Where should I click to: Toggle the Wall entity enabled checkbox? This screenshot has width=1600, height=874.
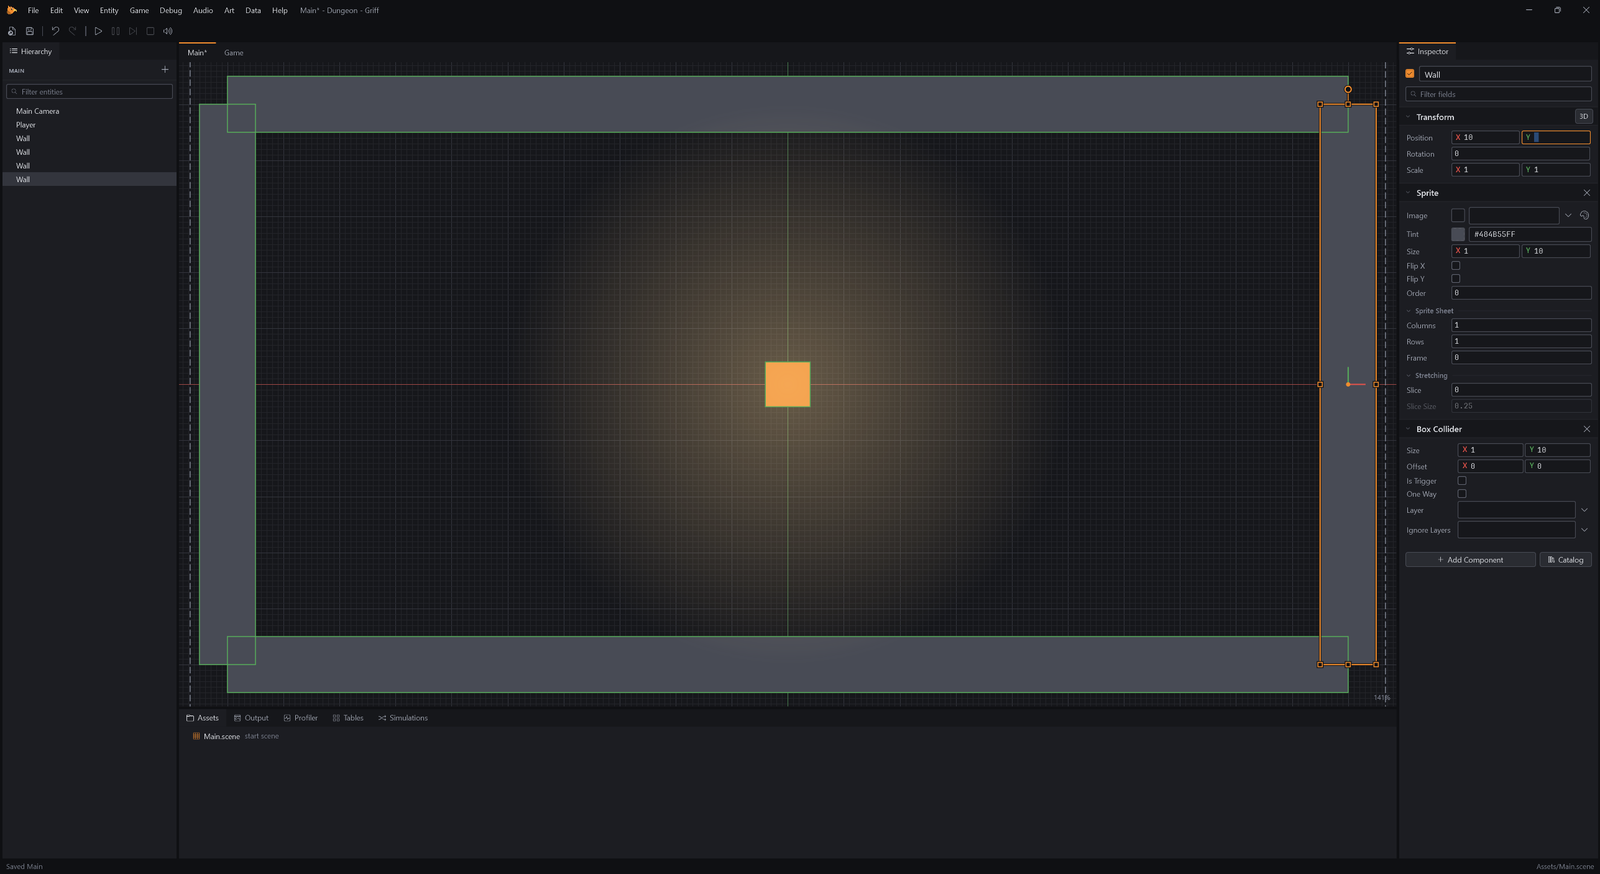click(1410, 74)
